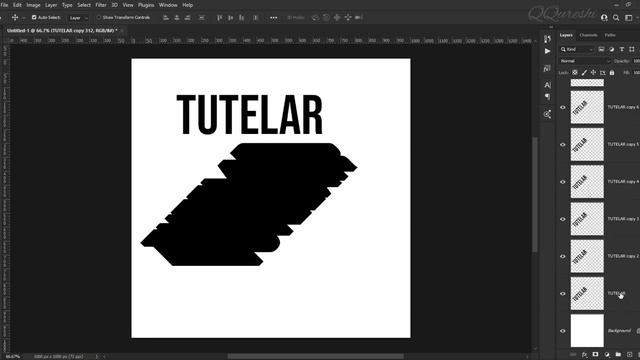Image resolution: width=640 pixels, height=360 pixels.
Task: Open the Libraries share icon in the dock
Action: (547, 114)
